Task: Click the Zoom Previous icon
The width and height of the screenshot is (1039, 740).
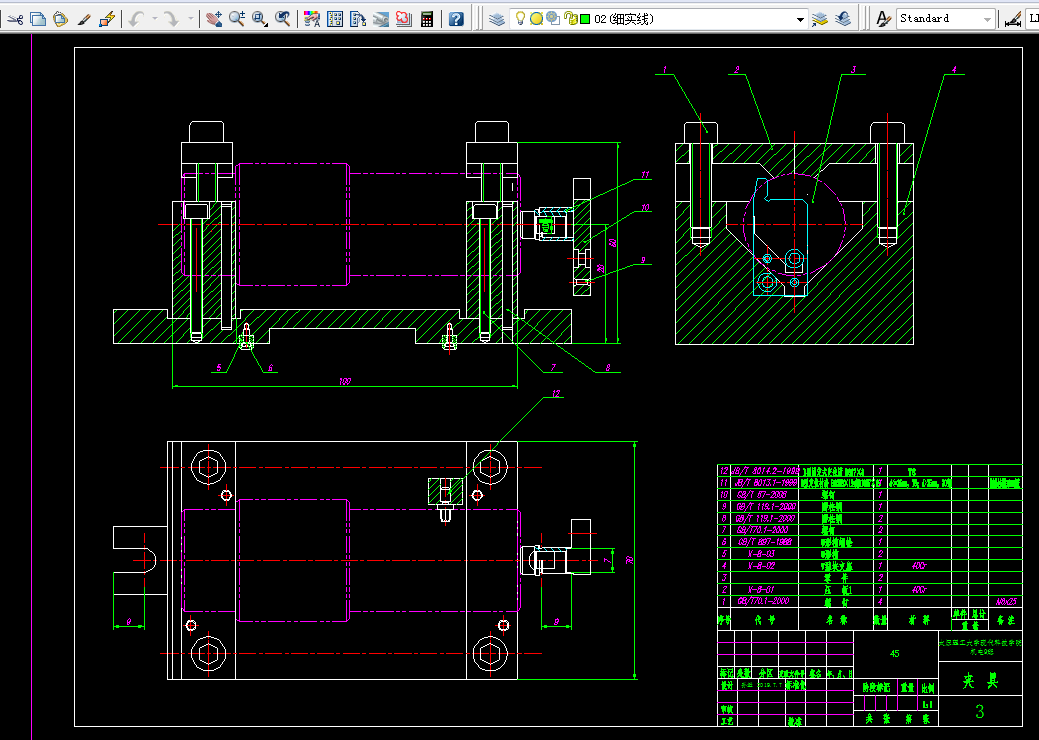Action: 282,19
